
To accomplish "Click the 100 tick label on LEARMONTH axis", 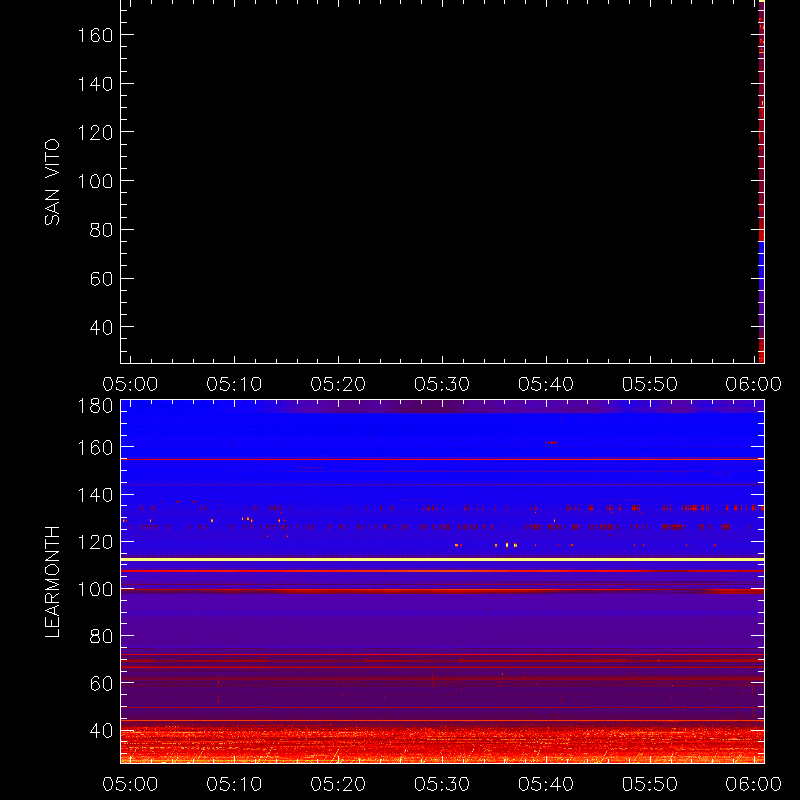I will click(x=95, y=589).
